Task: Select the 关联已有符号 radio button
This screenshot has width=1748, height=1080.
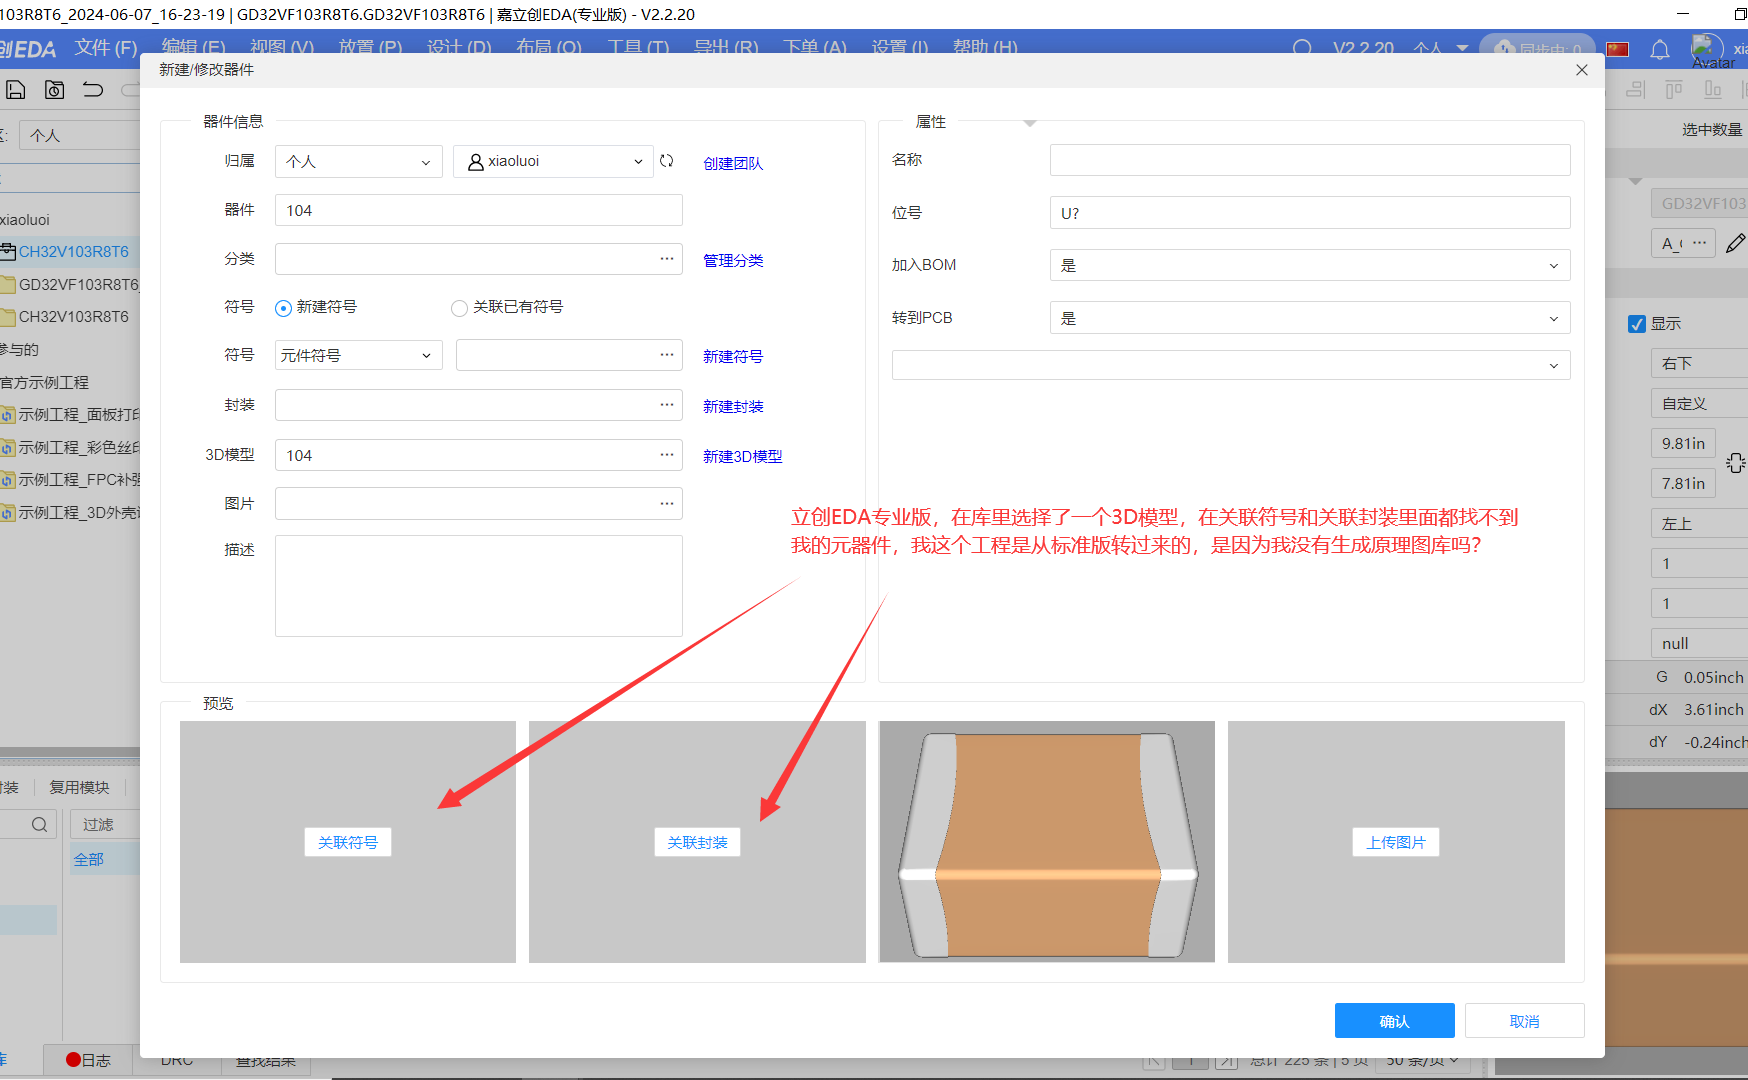Action: click(459, 308)
